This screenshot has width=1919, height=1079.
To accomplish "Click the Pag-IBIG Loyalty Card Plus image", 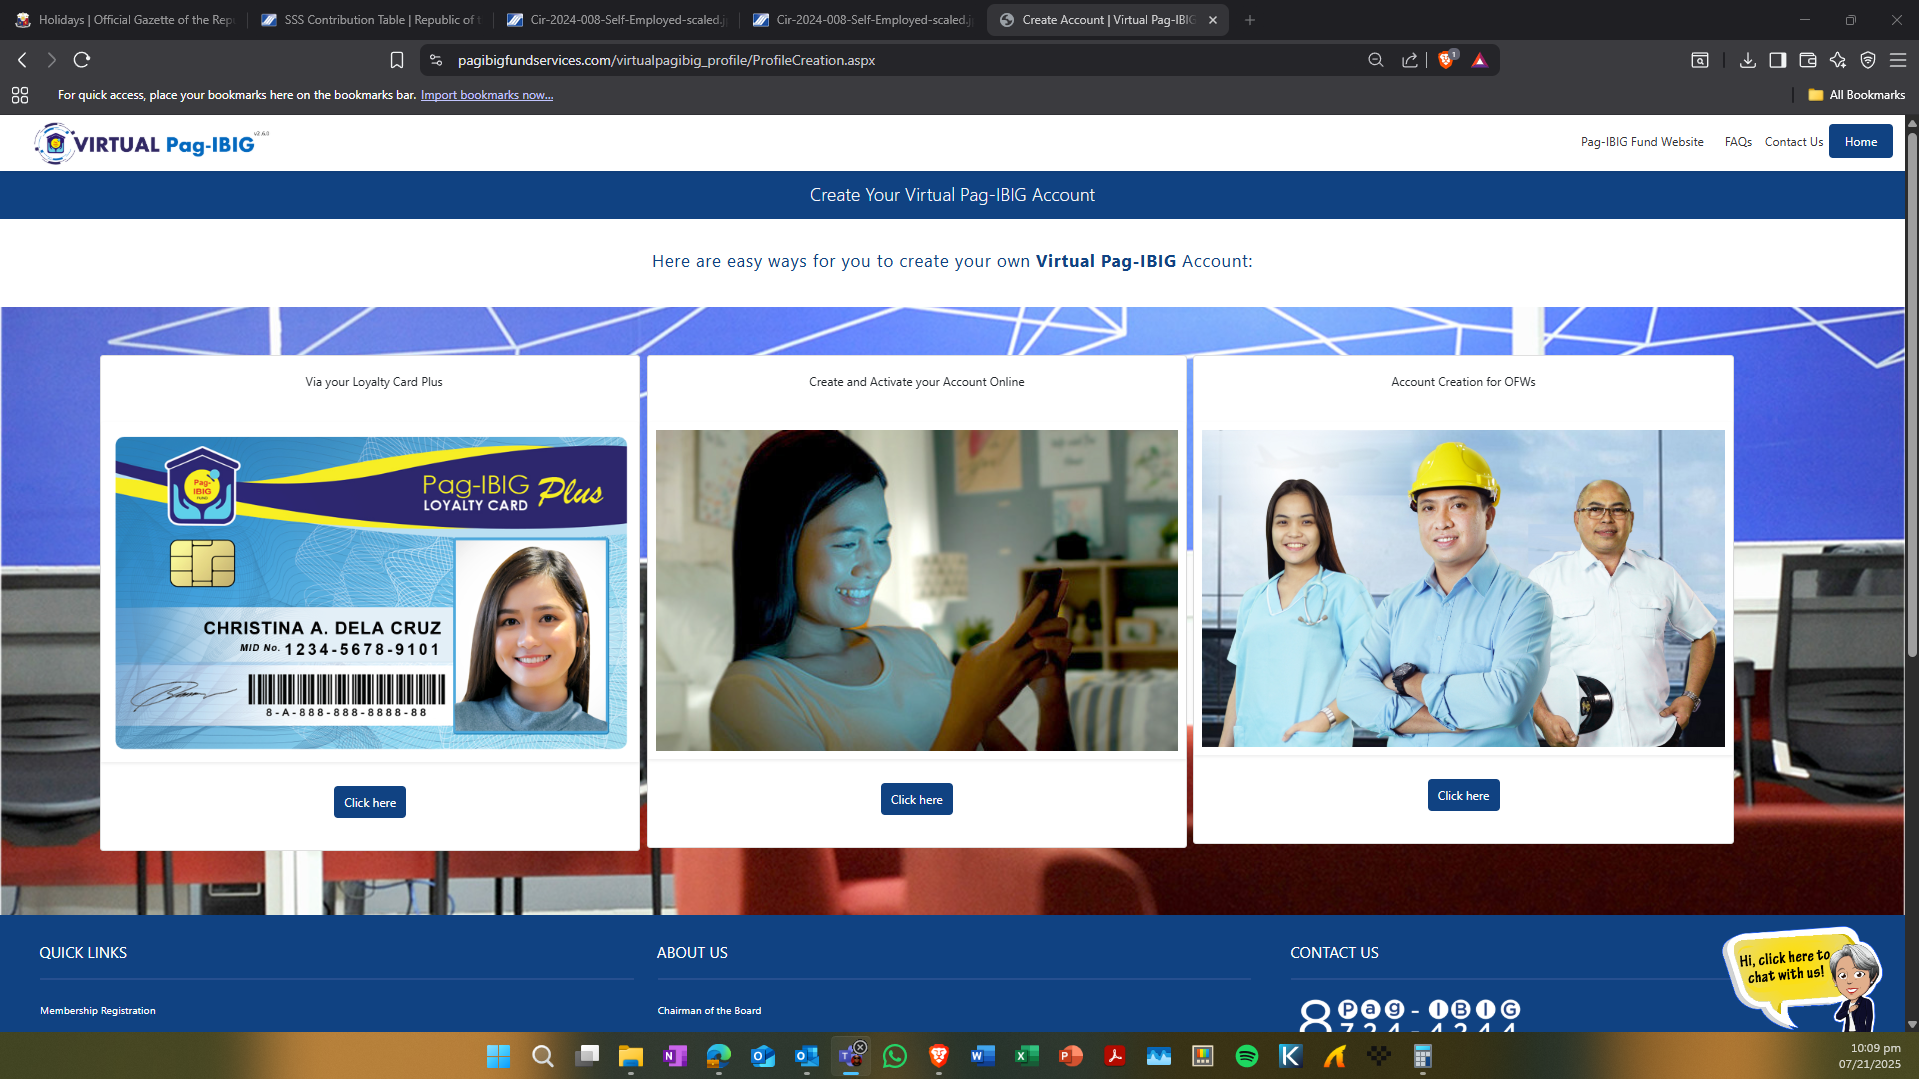I will 371,592.
